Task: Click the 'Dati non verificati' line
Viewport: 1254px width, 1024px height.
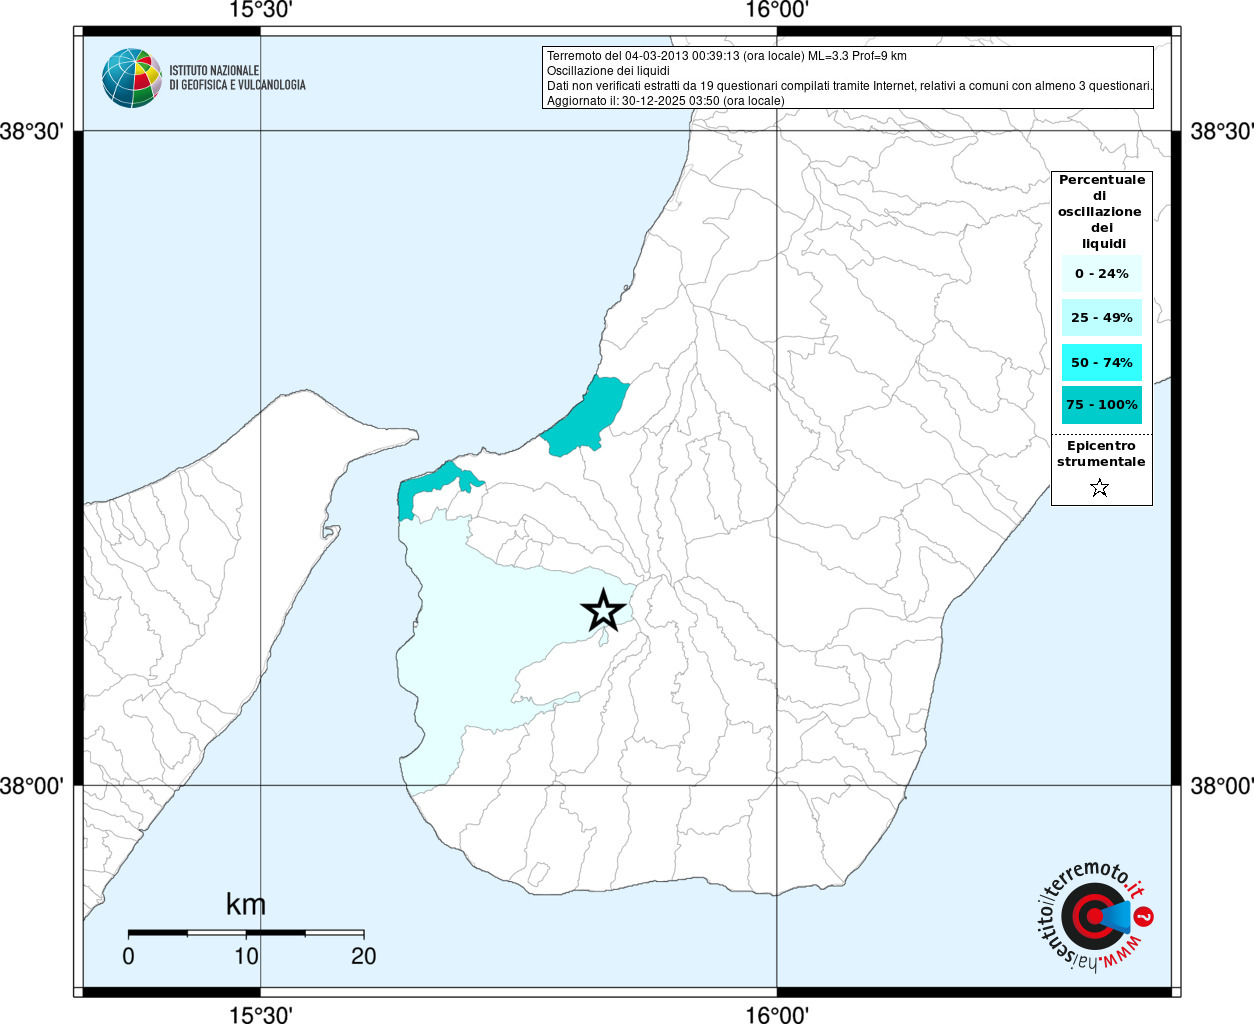Action: point(850,86)
